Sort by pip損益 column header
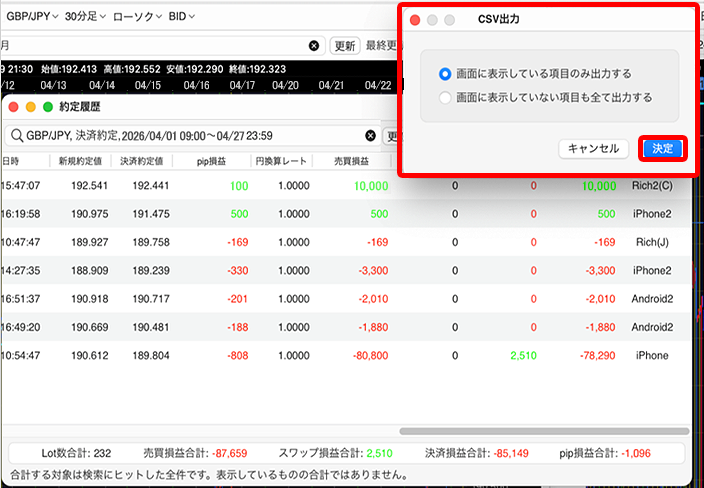704x488 pixels. (x=209, y=161)
